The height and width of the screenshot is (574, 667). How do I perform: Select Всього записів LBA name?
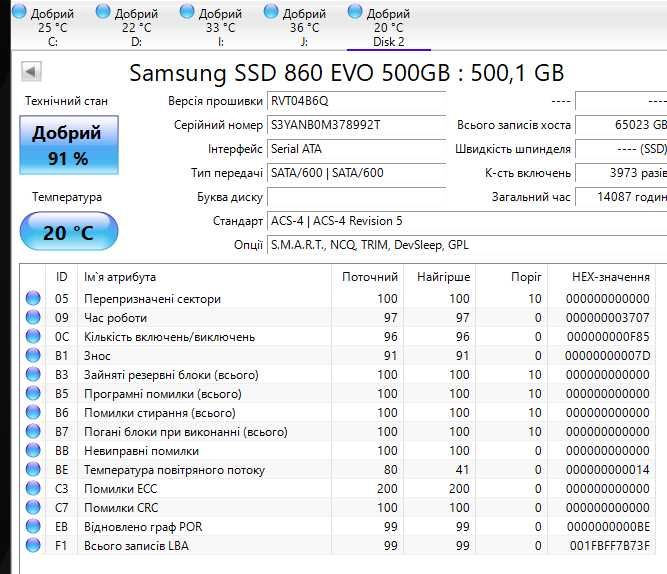pyautogui.click(x=136, y=546)
